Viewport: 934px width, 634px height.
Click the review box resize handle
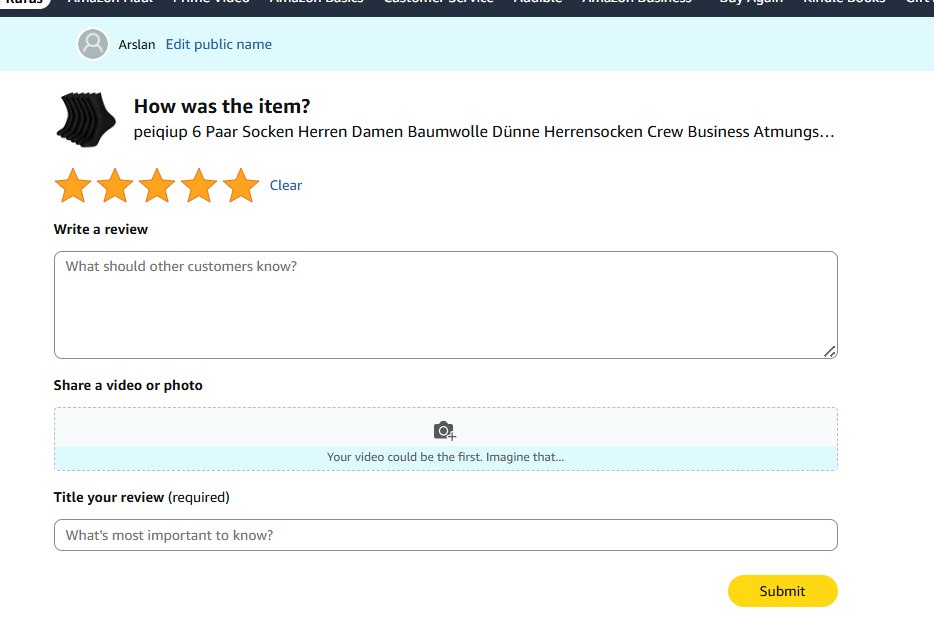click(830, 351)
